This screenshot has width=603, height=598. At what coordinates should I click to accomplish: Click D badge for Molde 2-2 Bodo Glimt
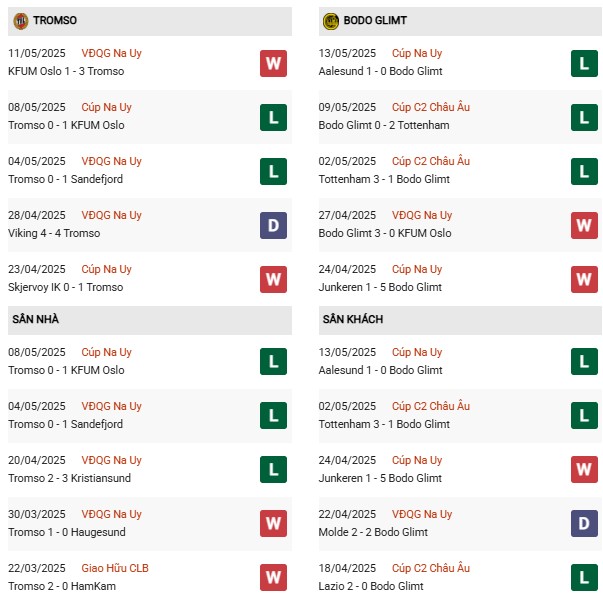(x=584, y=523)
